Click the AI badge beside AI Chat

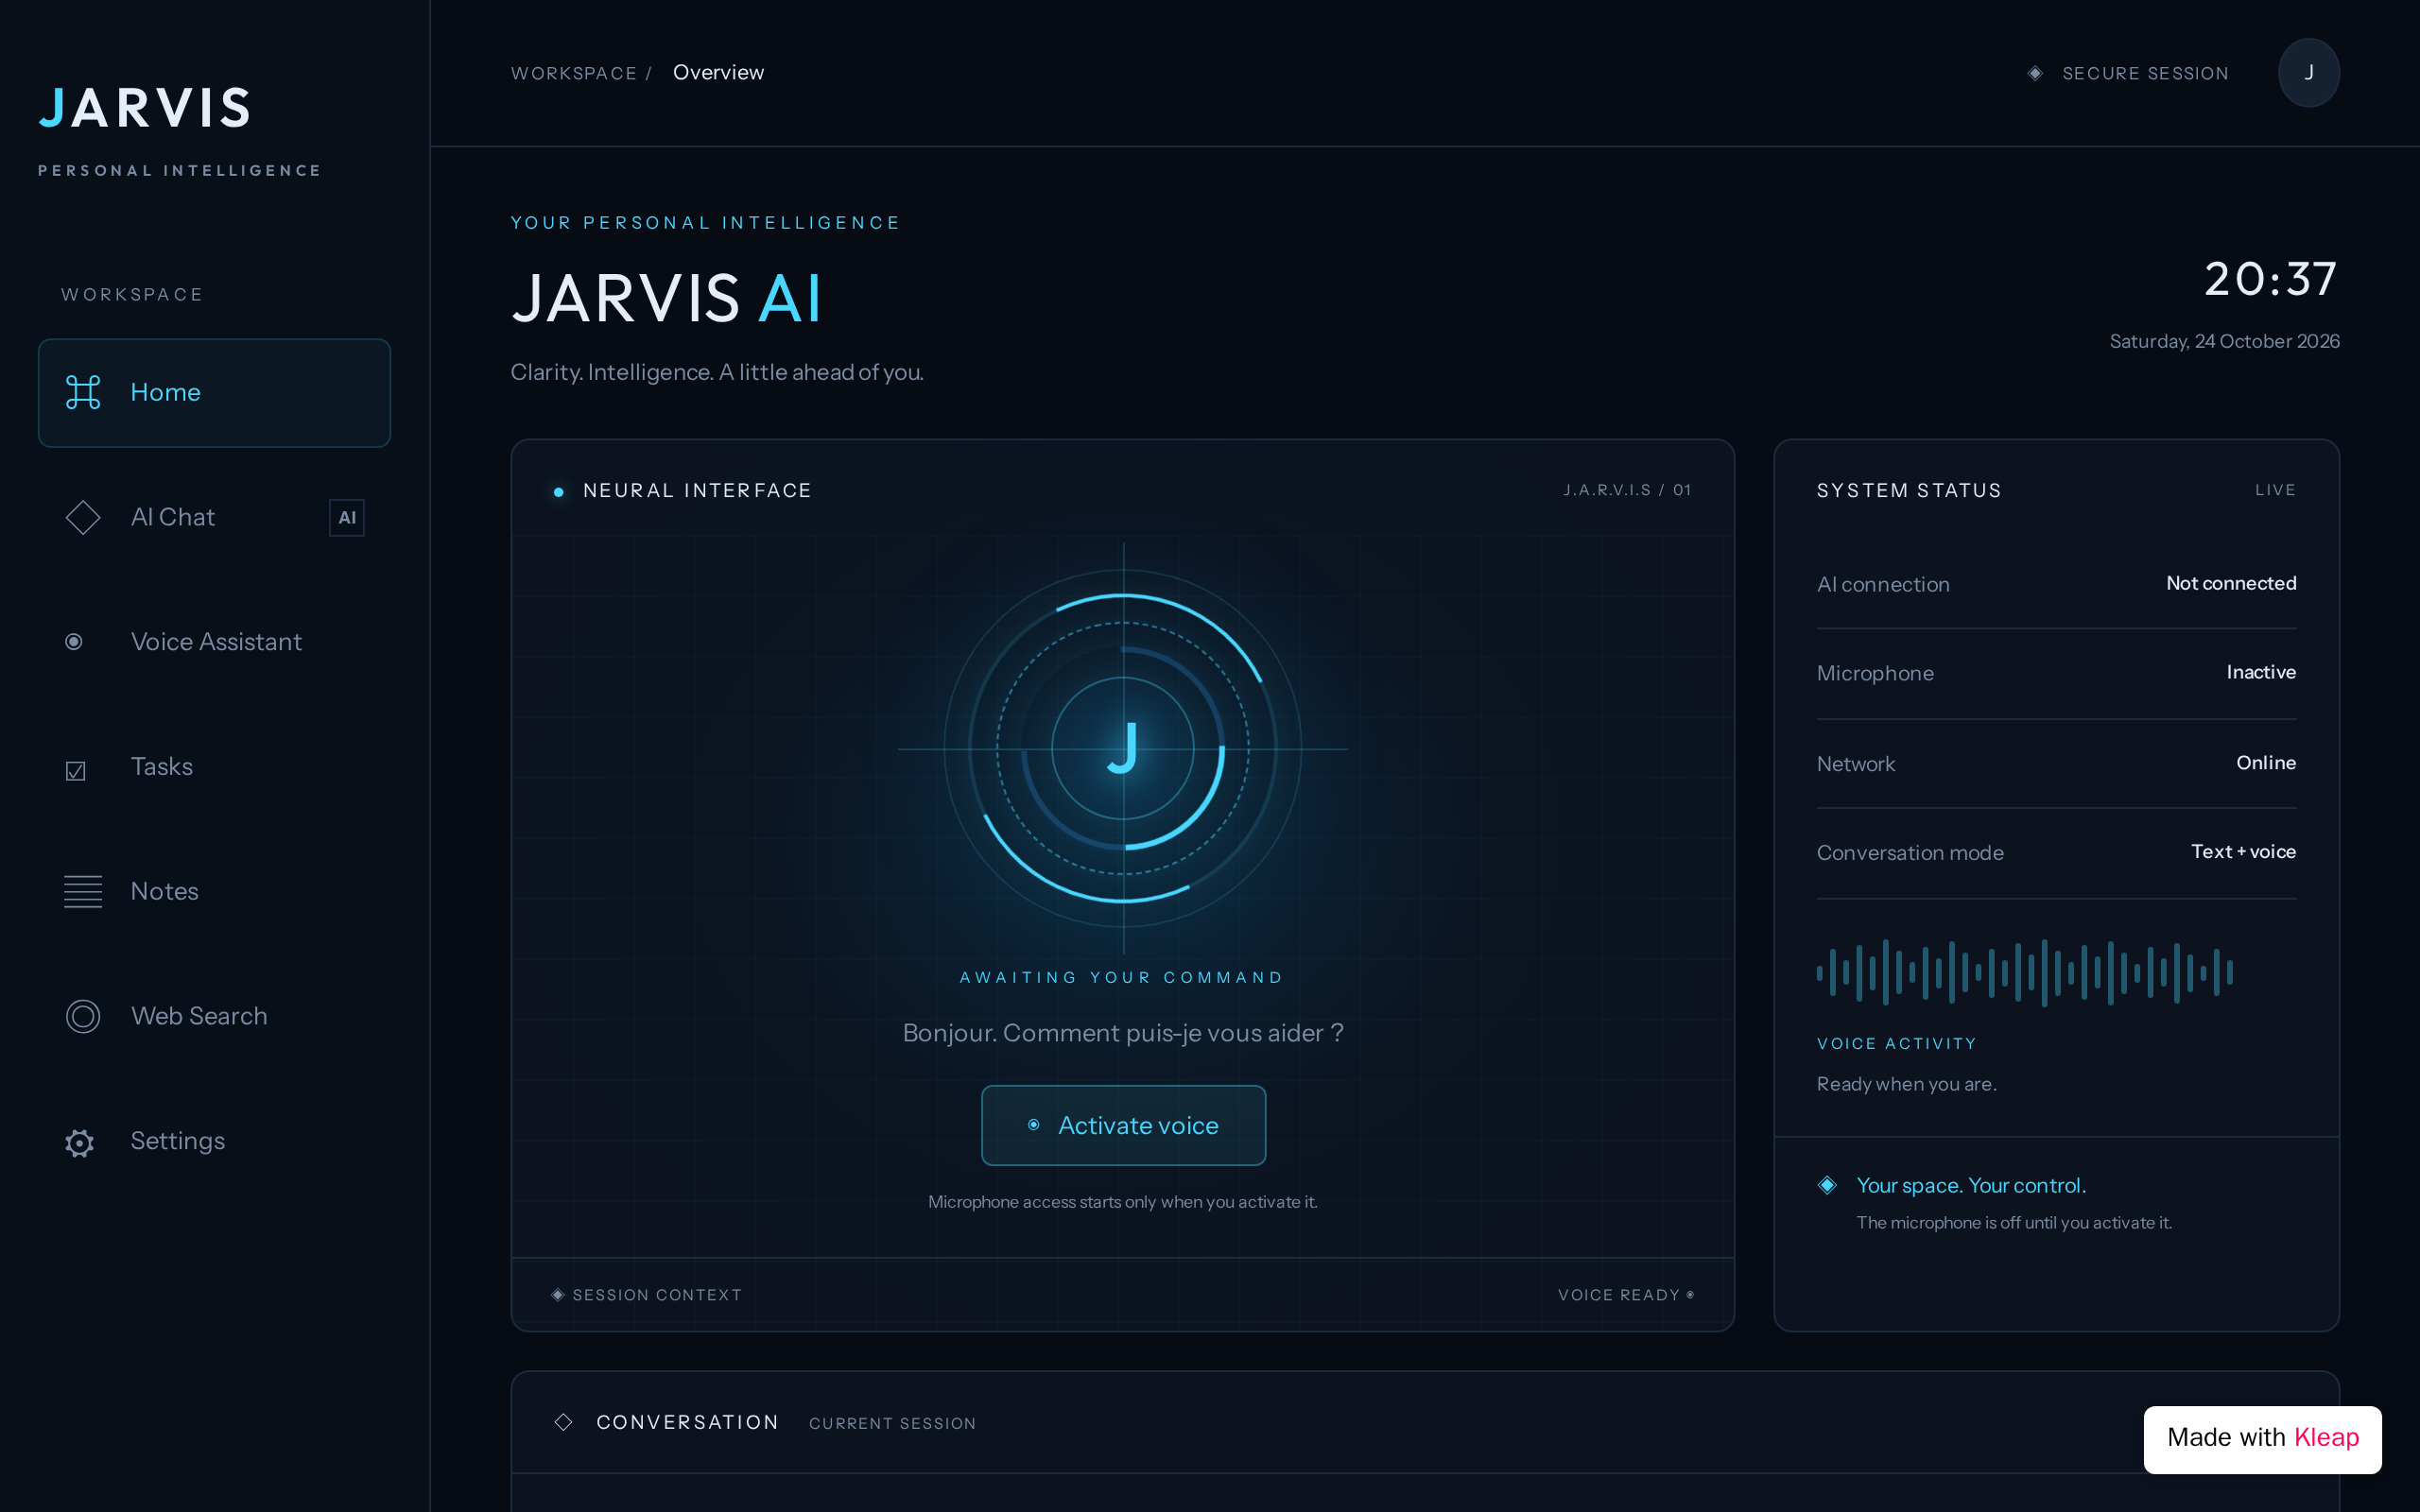coord(347,518)
